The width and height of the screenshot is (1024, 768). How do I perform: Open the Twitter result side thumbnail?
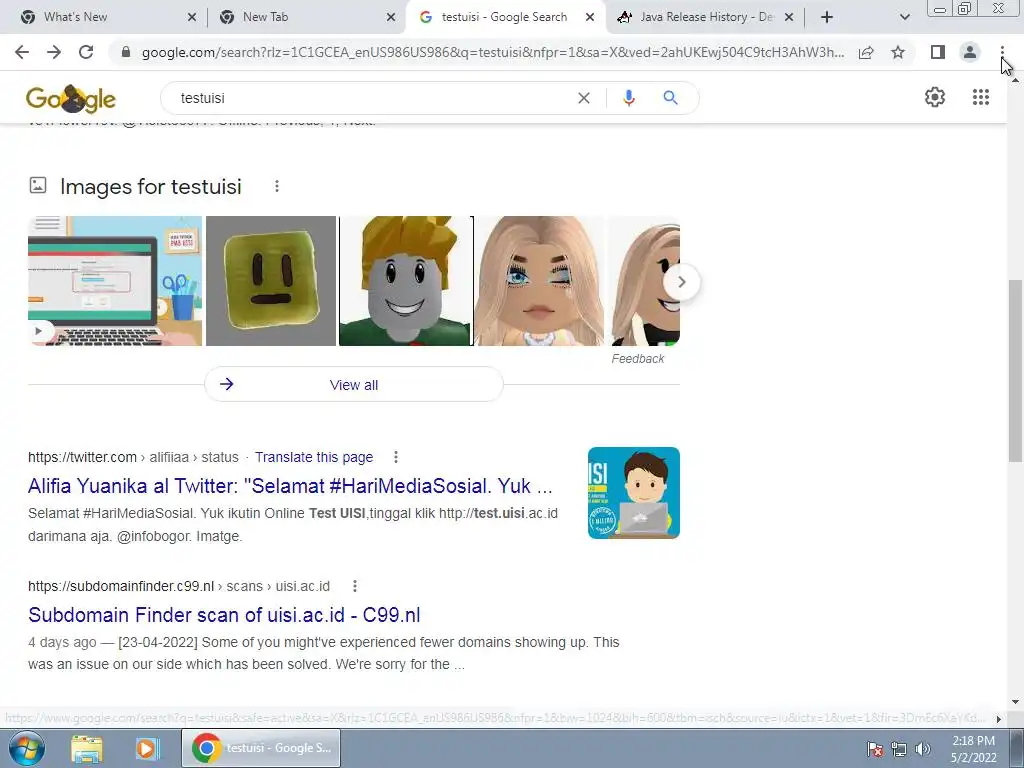pos(633,493)
